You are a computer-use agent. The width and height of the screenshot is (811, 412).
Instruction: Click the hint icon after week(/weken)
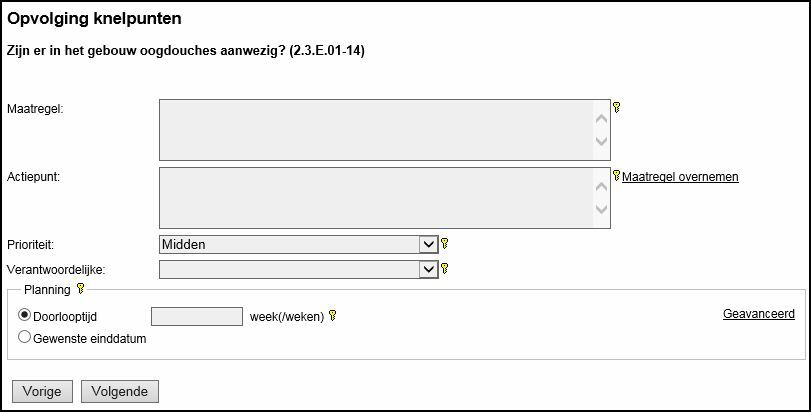333,316
